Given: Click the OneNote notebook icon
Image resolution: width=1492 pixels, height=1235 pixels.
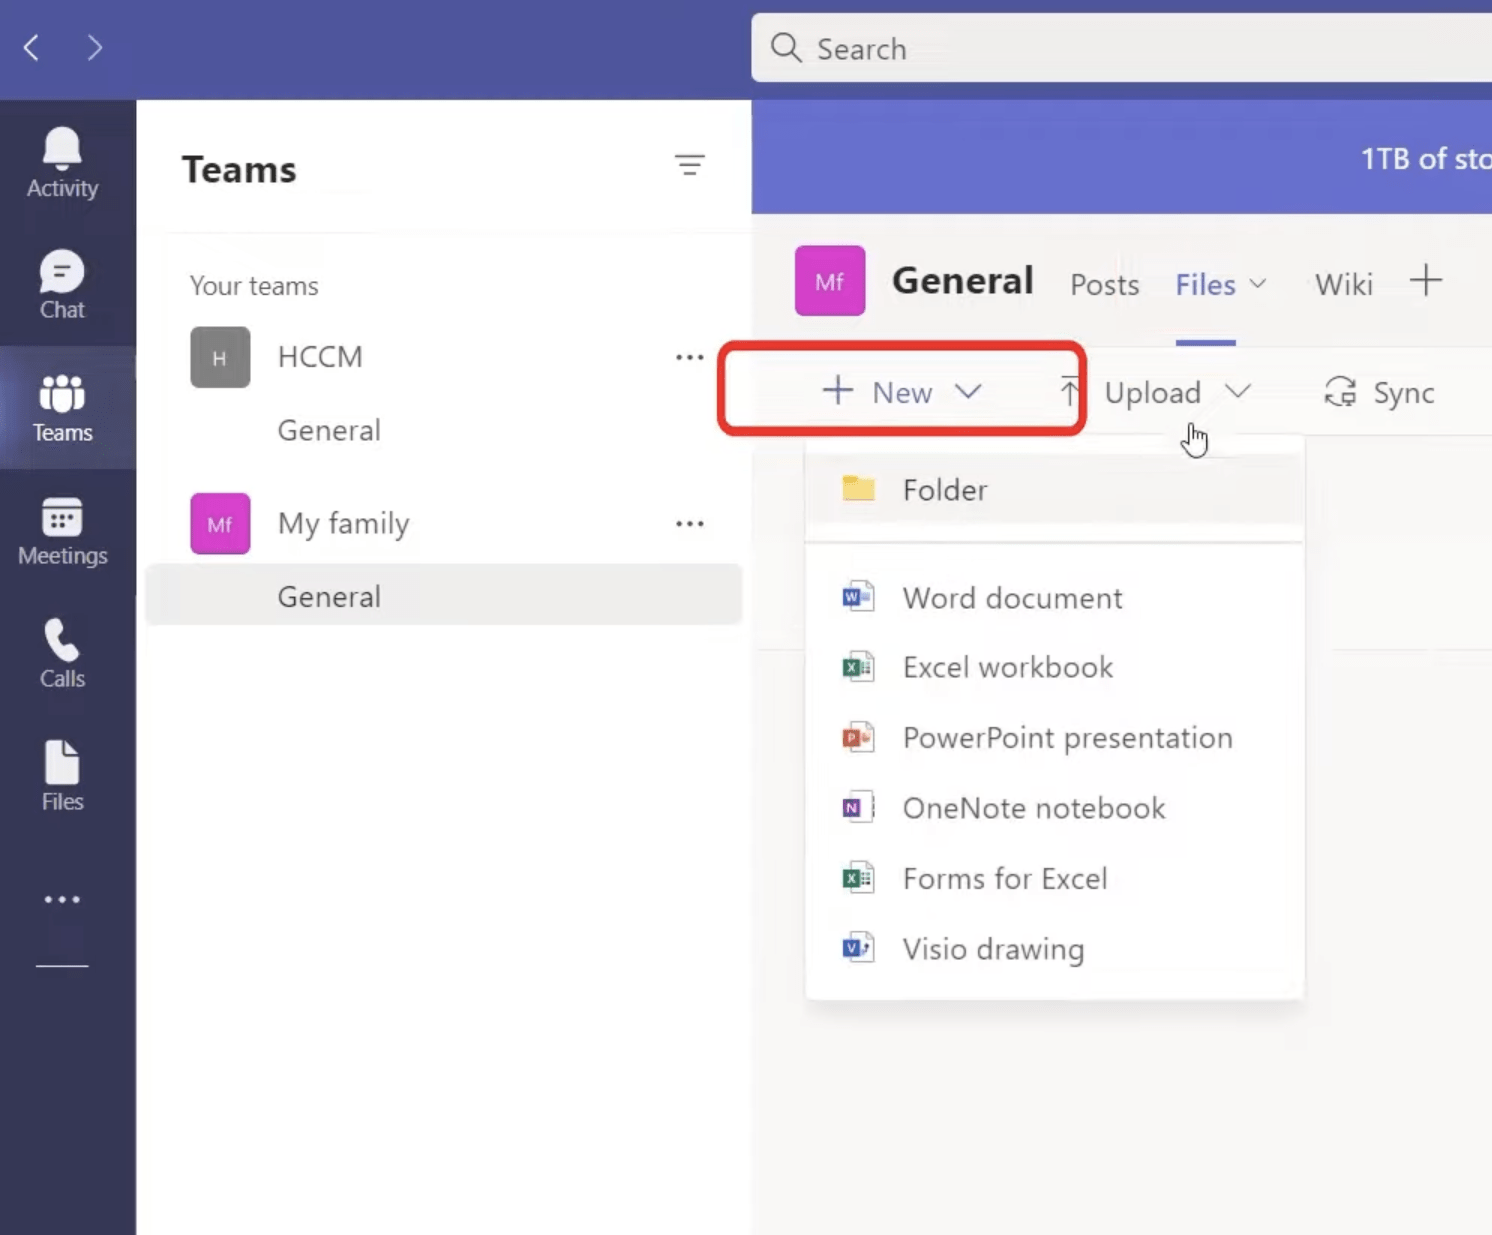Looking at the screenshot, I should 858,807.
